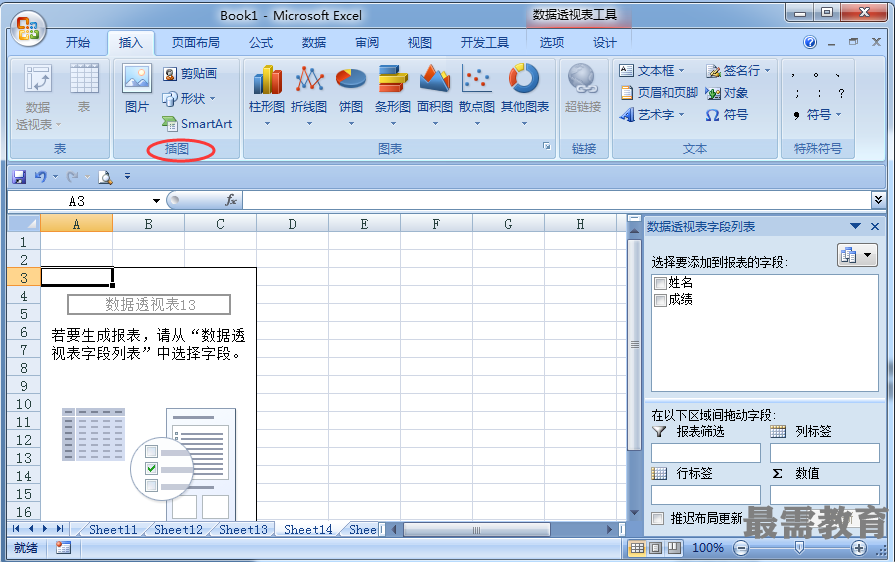Click the formula bar input
The image size is (895, 562).
[x=557, y=200]
